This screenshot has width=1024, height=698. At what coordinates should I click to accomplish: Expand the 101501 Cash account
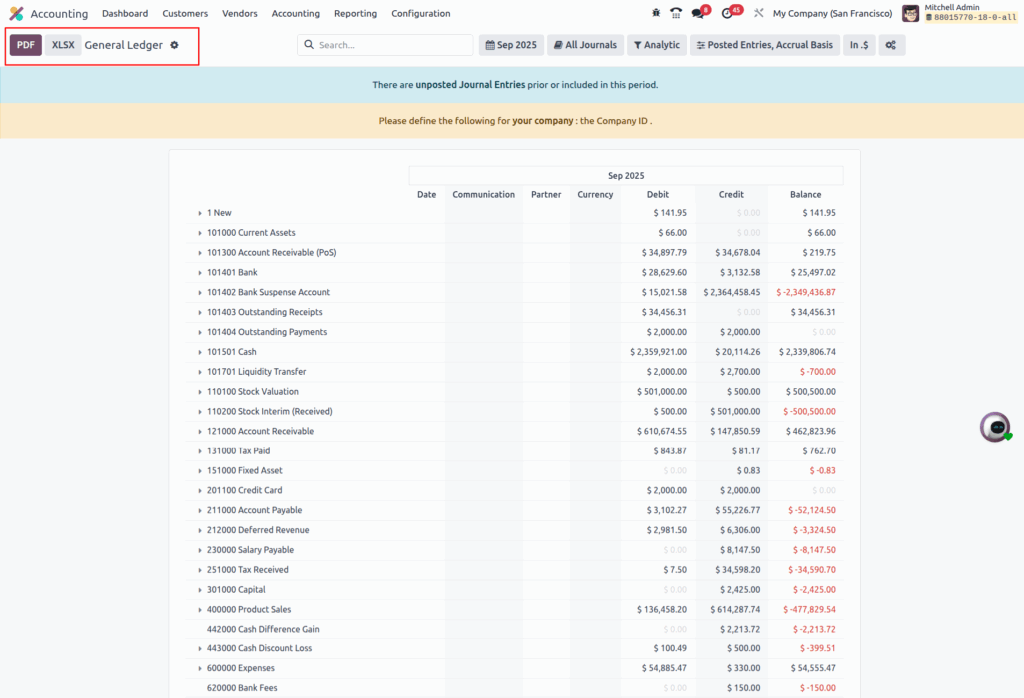(200, 352)
